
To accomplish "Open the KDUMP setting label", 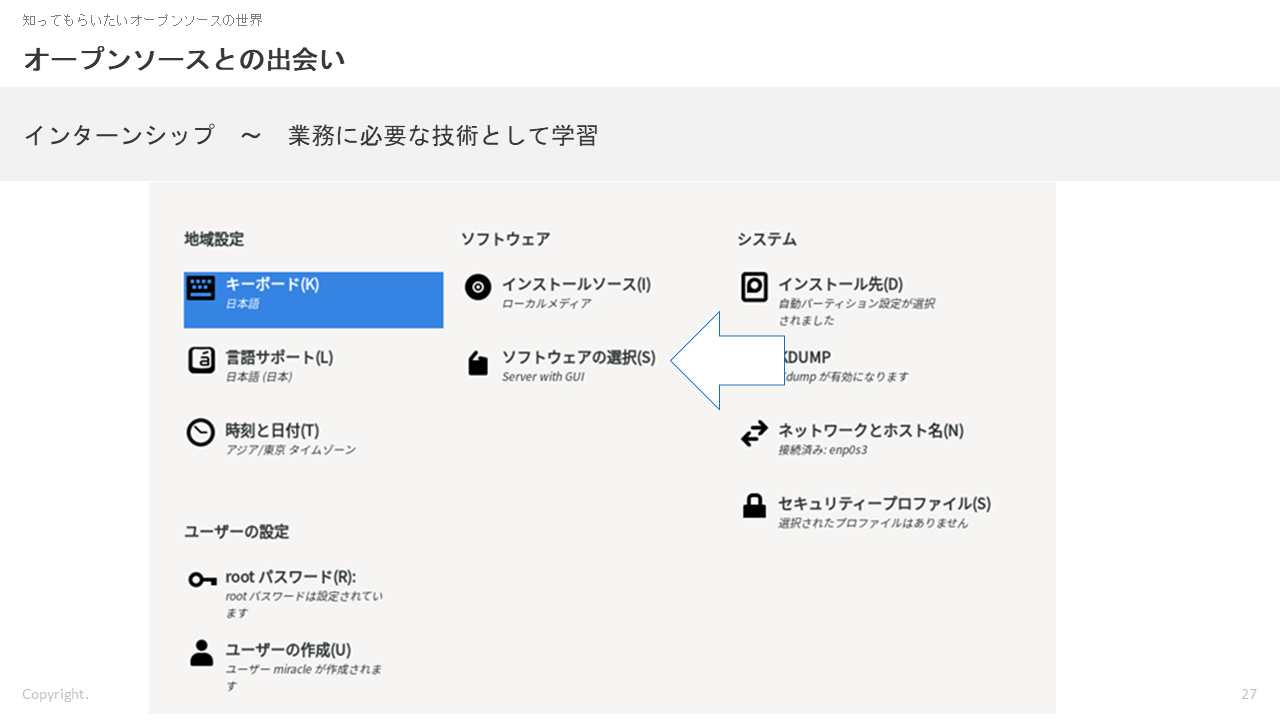I will [808, 357].
